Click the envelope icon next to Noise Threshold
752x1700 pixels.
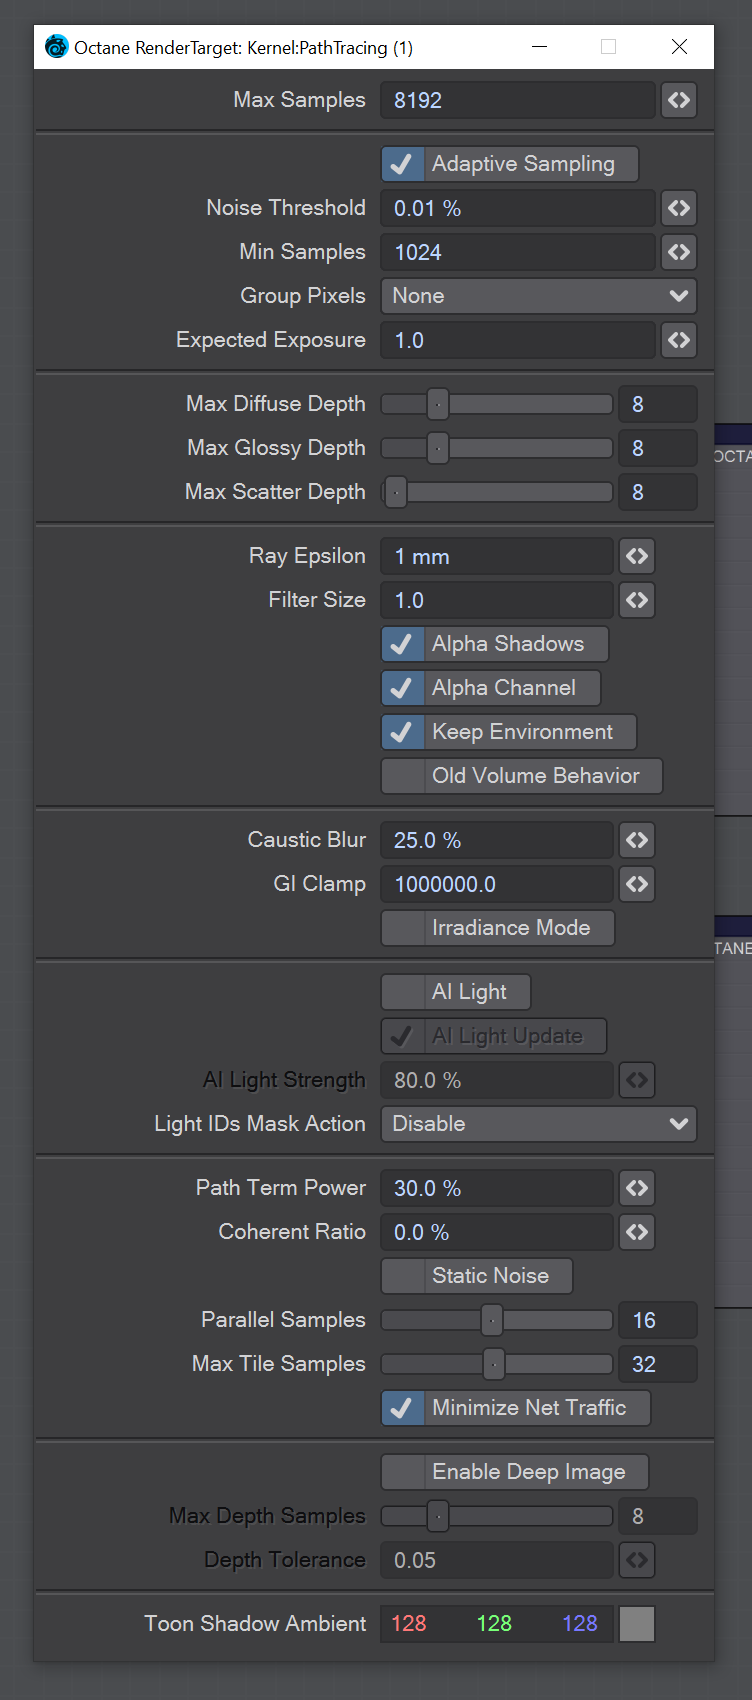[679, 208]
